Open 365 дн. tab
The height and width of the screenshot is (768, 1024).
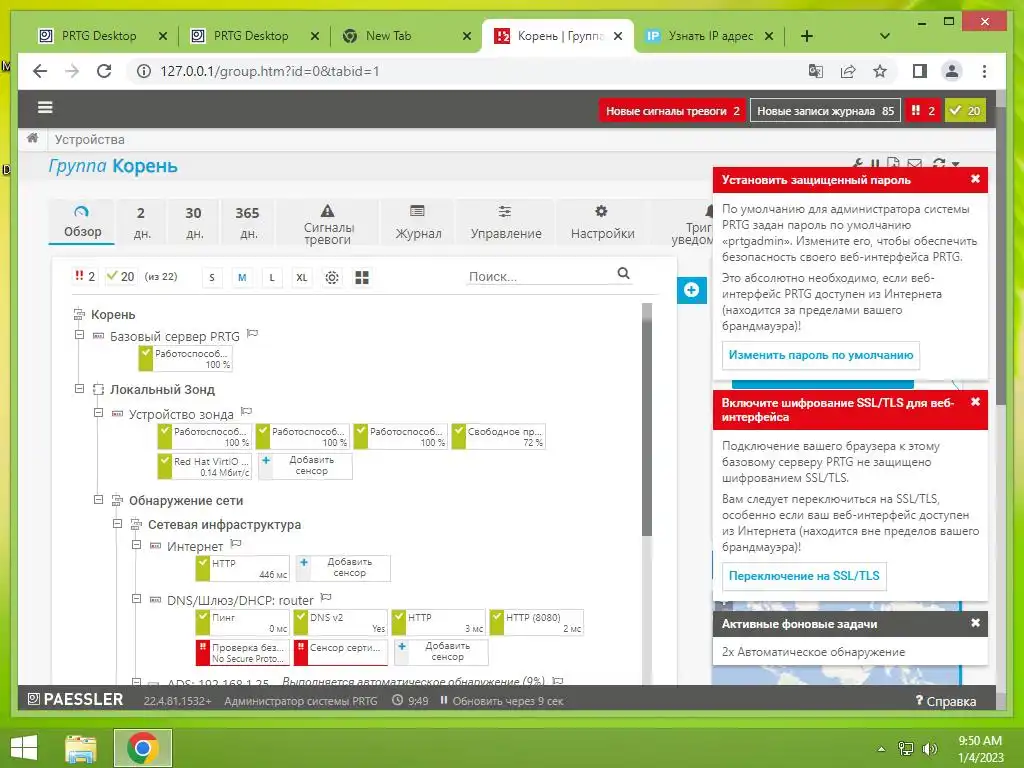(248, 222)
